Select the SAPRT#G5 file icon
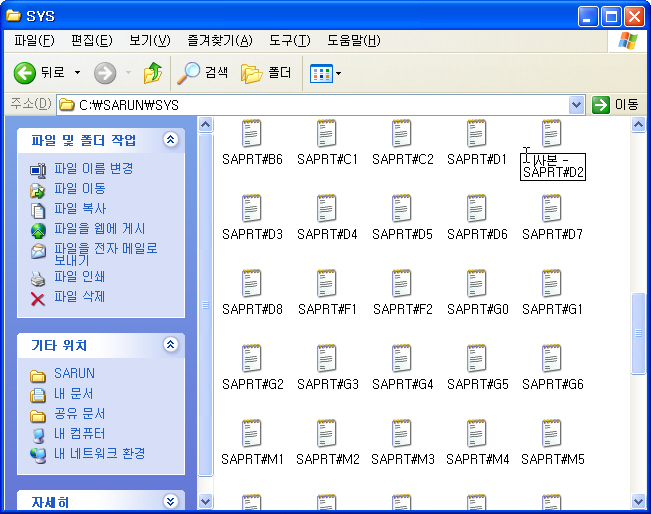This screenshot has height=514, width=651. (x=477, y=358)
